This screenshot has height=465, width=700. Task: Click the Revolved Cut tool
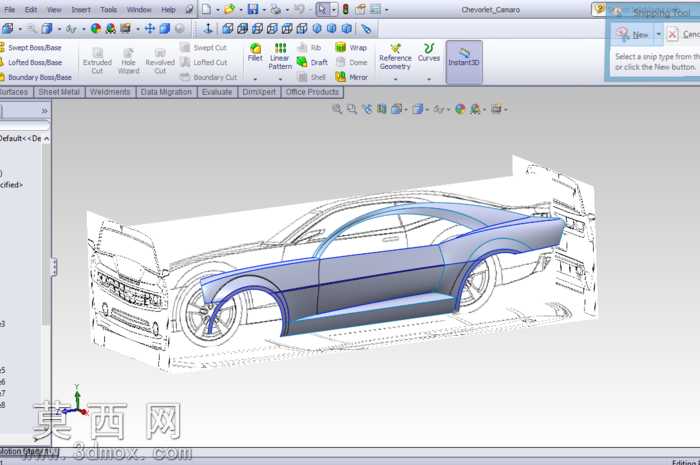pyautogui.click(x=160, y=61)
